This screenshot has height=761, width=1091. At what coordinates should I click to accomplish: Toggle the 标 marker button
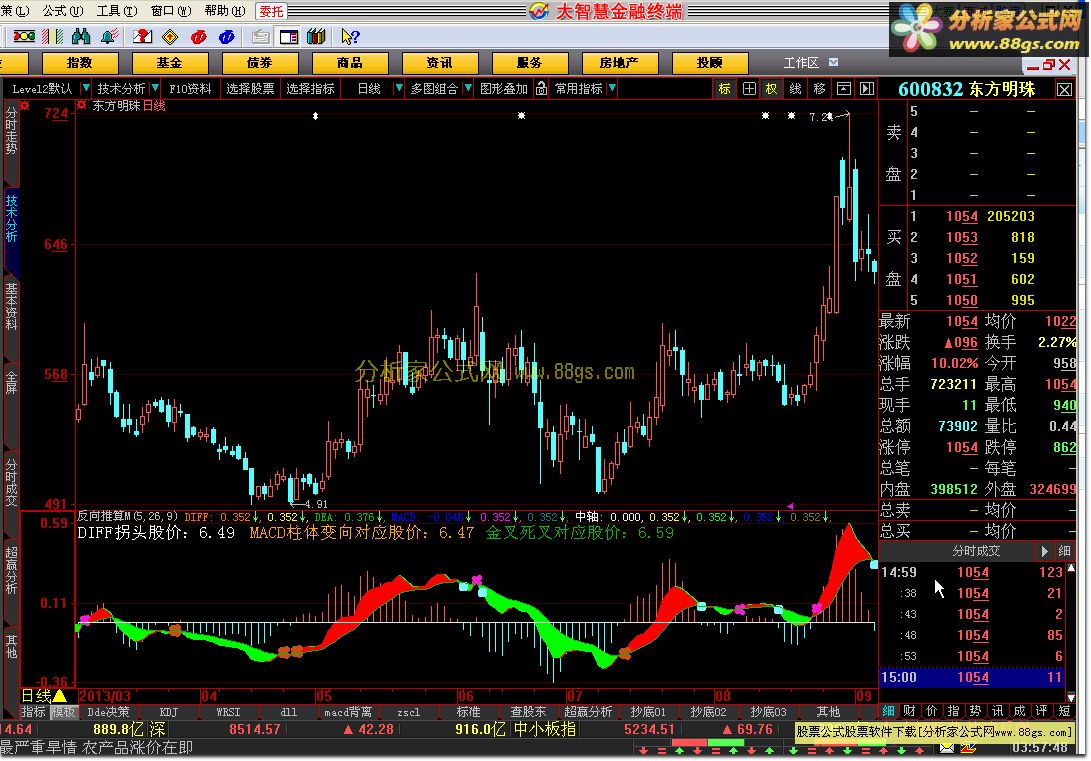coord(724,88)
